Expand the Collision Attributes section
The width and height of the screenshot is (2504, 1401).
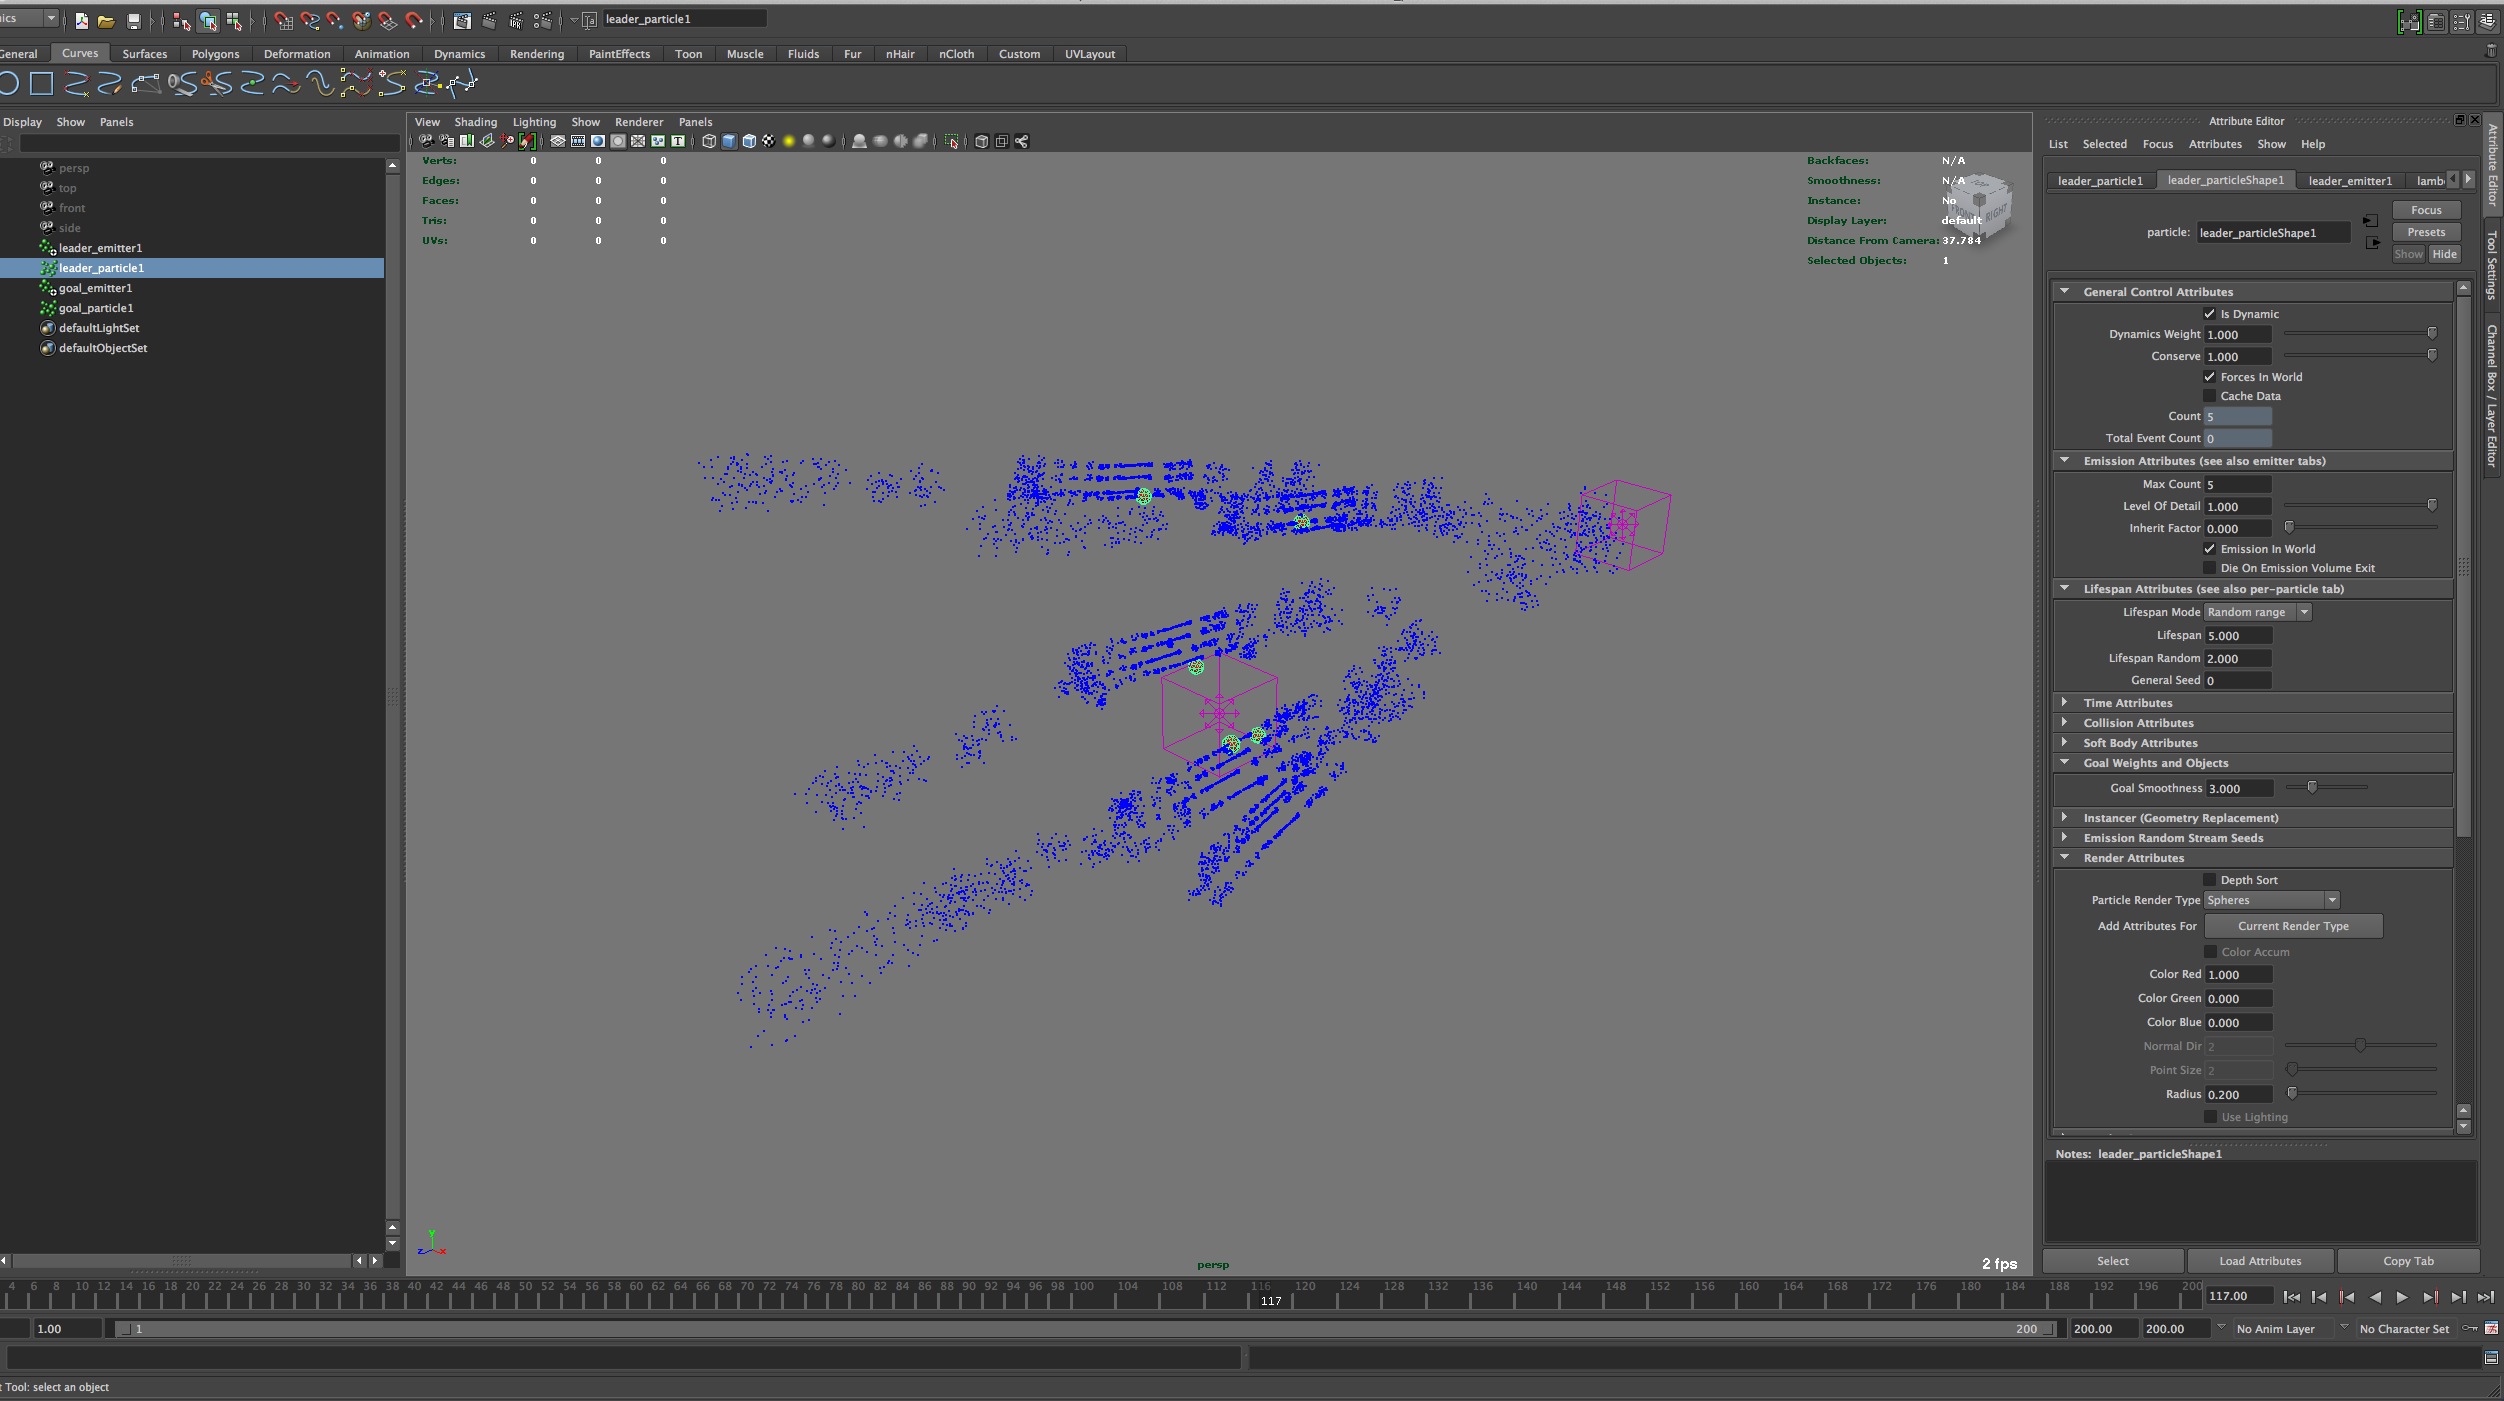tap(2138, 723)
